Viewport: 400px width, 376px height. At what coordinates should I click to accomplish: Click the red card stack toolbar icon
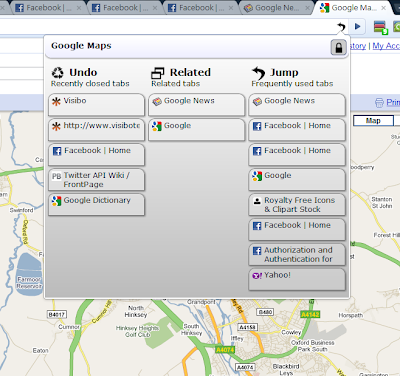[x=380, y=27]
